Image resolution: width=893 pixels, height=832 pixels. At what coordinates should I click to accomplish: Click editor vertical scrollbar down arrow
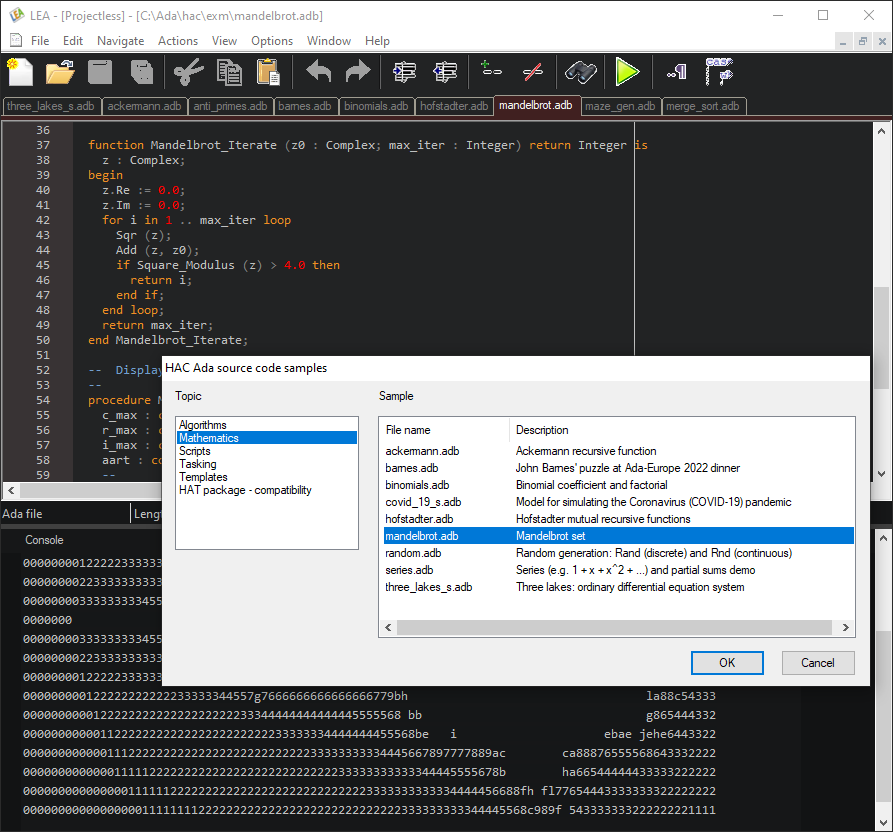click(x=882, y=474)
